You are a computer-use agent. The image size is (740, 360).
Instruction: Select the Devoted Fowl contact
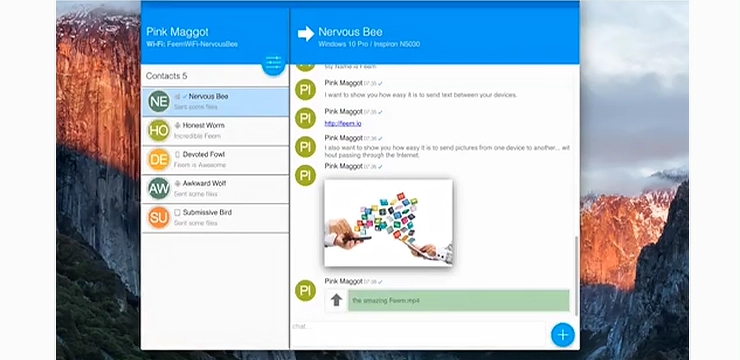(215, 160)
